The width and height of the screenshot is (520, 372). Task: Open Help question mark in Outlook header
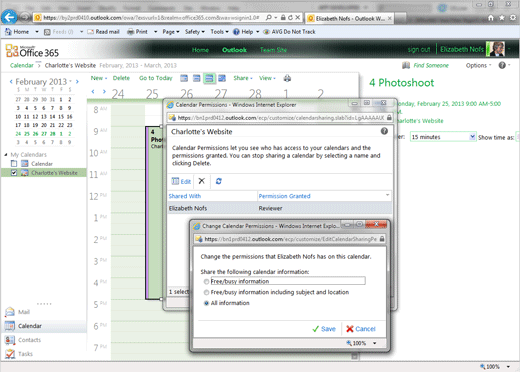click(502, 65)
